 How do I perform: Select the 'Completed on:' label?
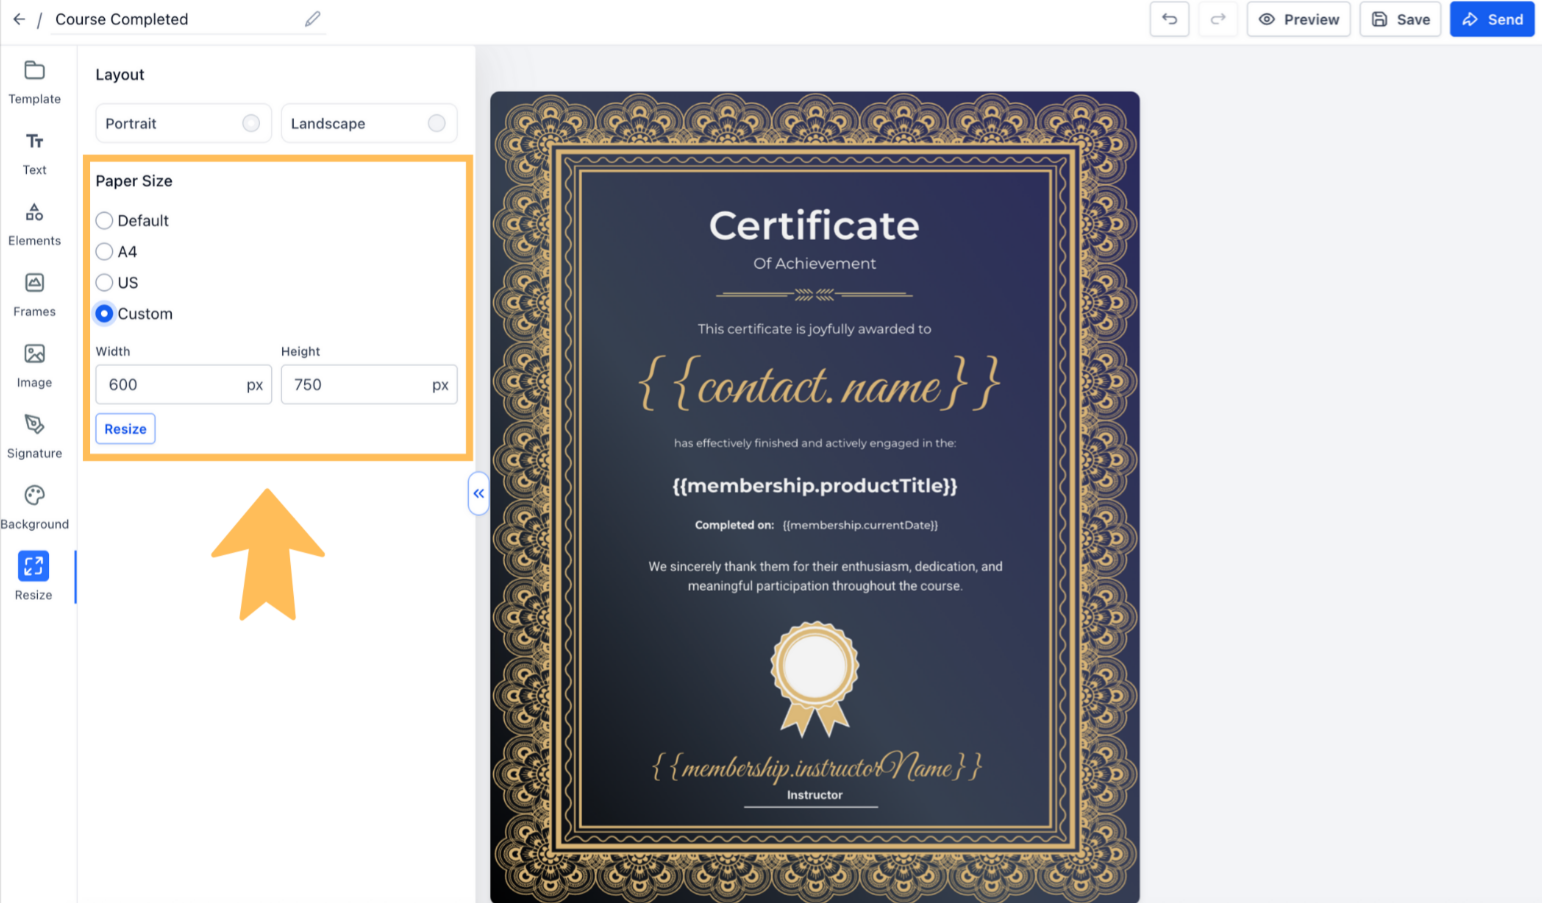point(734,525)
